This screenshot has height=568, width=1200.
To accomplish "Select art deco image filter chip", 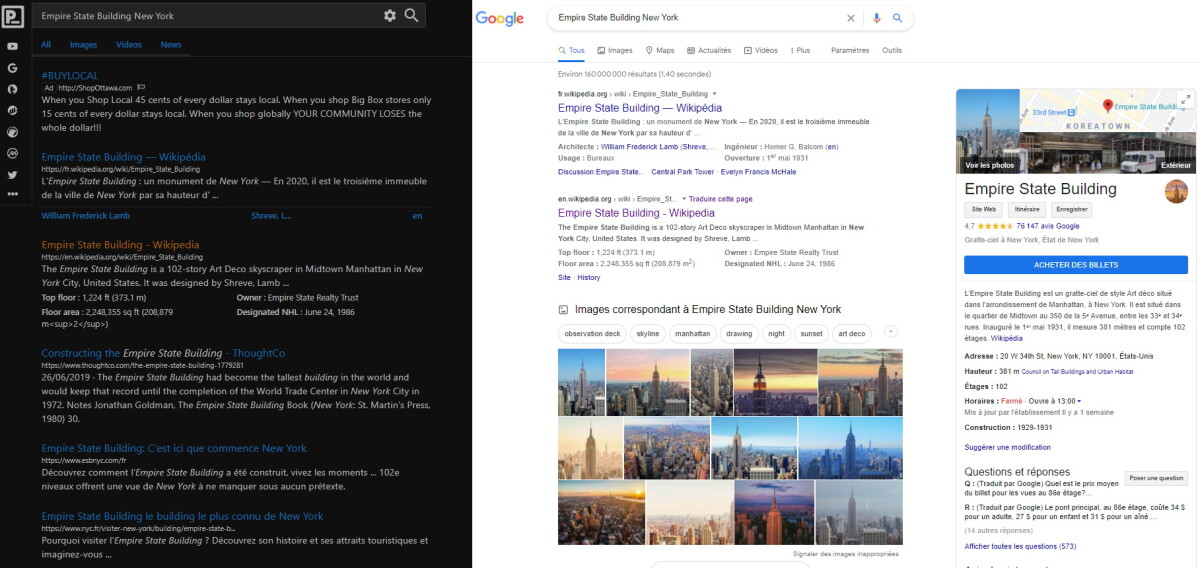I will tap(852, 333).
